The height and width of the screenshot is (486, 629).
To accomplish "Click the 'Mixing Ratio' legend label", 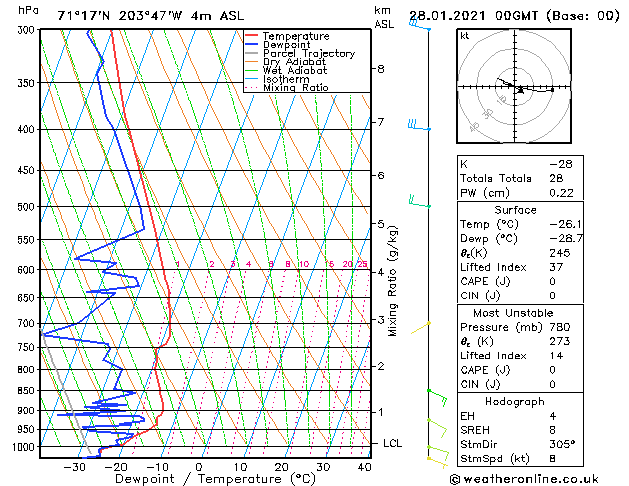I will pyautogui.click(x=296, y=87).
